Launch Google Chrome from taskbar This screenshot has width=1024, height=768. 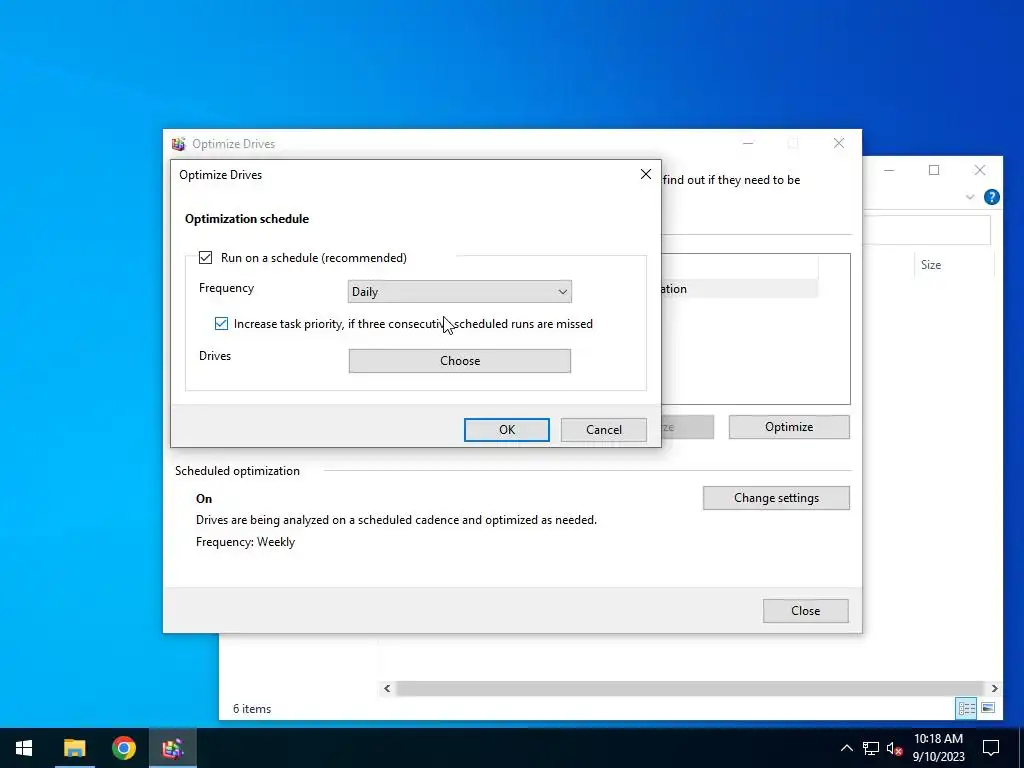tap(123, 748)
